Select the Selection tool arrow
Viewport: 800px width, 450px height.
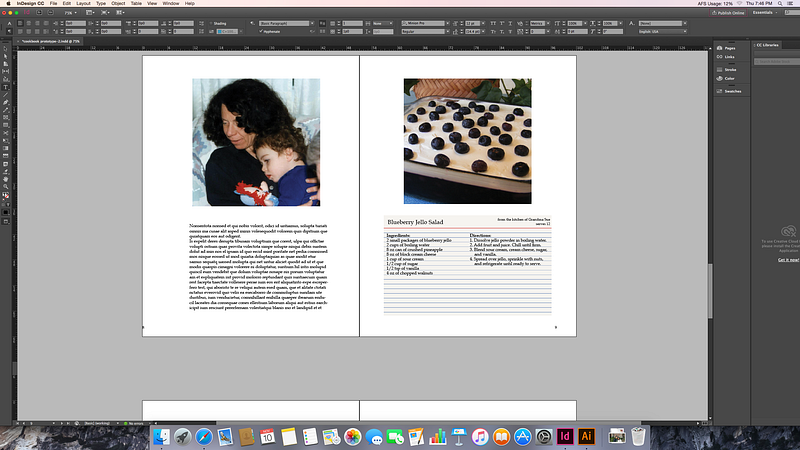point(6,49)
